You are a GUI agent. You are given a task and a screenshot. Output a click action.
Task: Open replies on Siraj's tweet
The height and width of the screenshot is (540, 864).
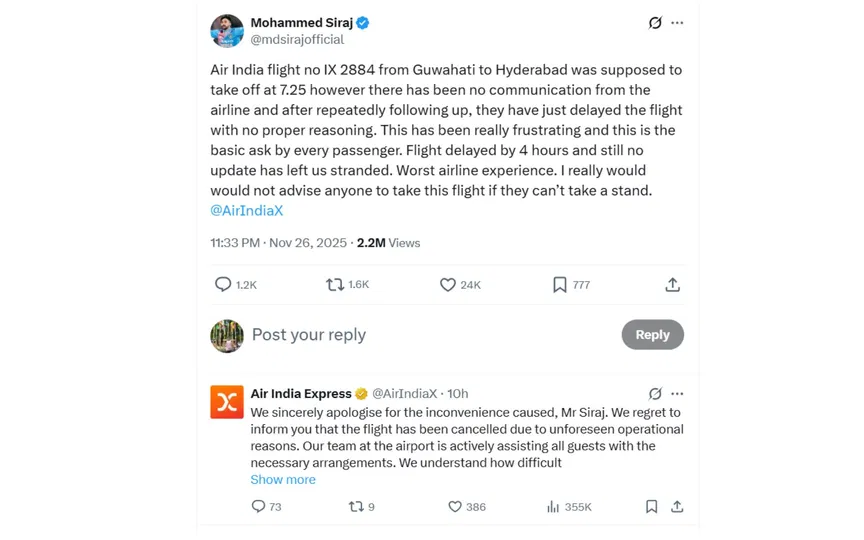coord(223,285)
